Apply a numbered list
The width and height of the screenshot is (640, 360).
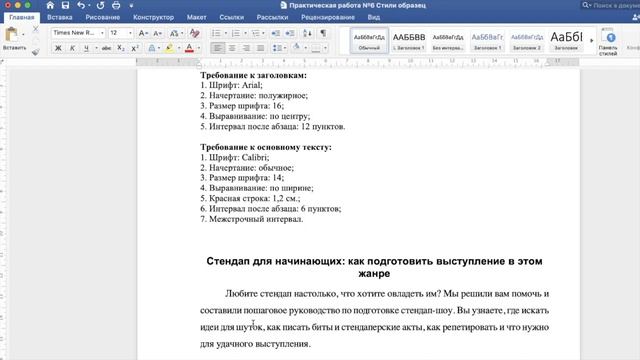(236, 33)
